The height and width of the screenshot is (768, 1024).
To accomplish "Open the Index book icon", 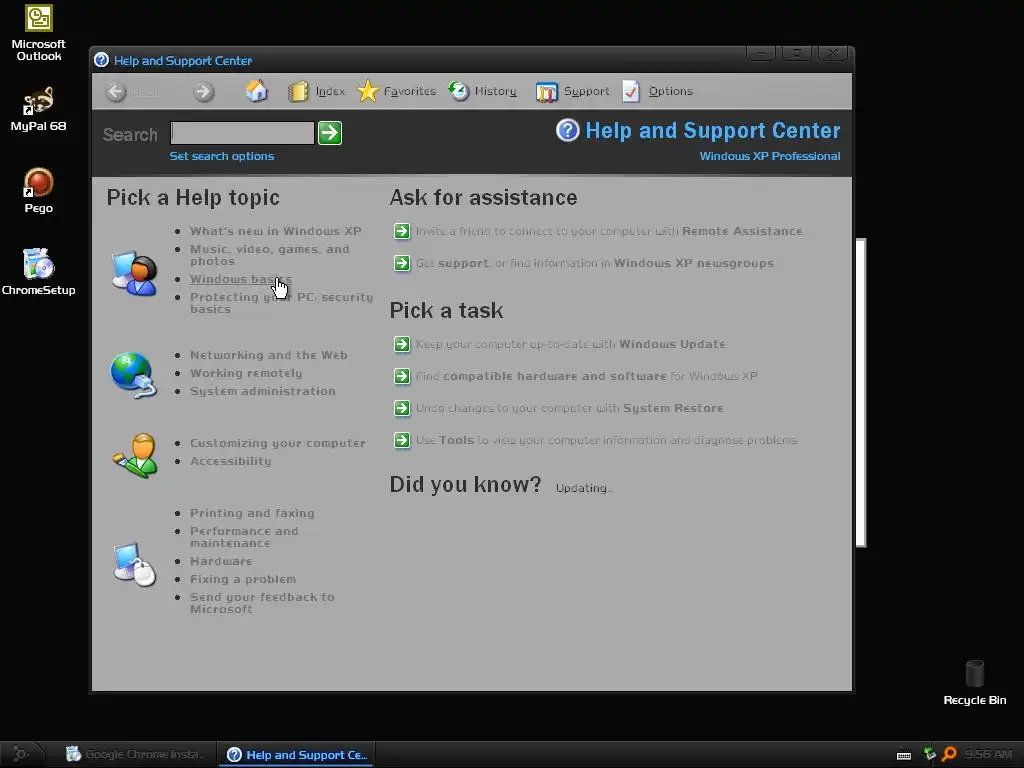I will click(x=298, y=91).
